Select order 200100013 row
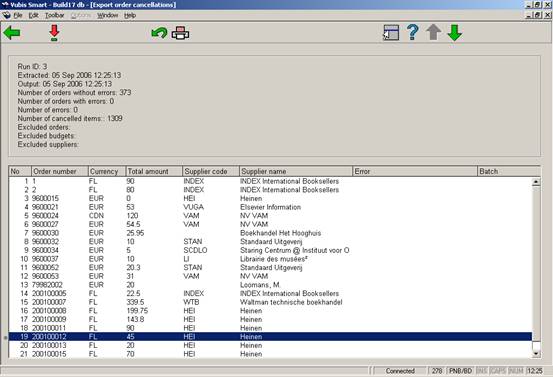The image size is (553, 377). pos(270,345)
